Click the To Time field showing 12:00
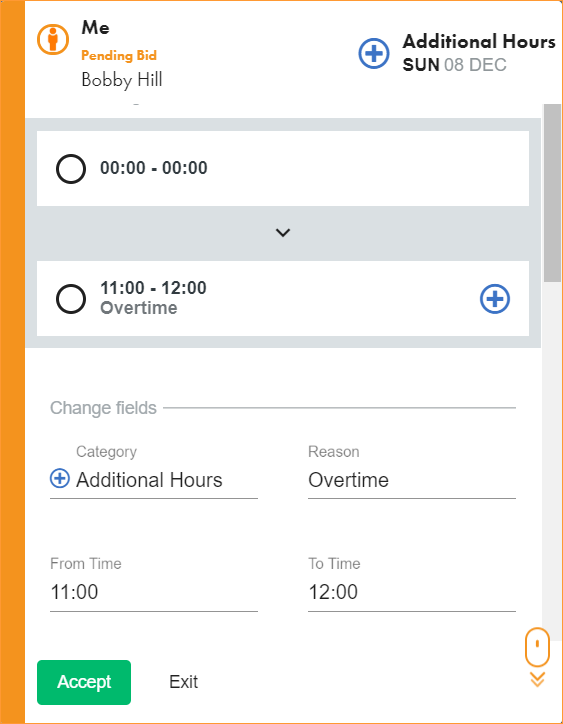The width and height of the screenshot is (563, 724). click(x=412, y=592)
